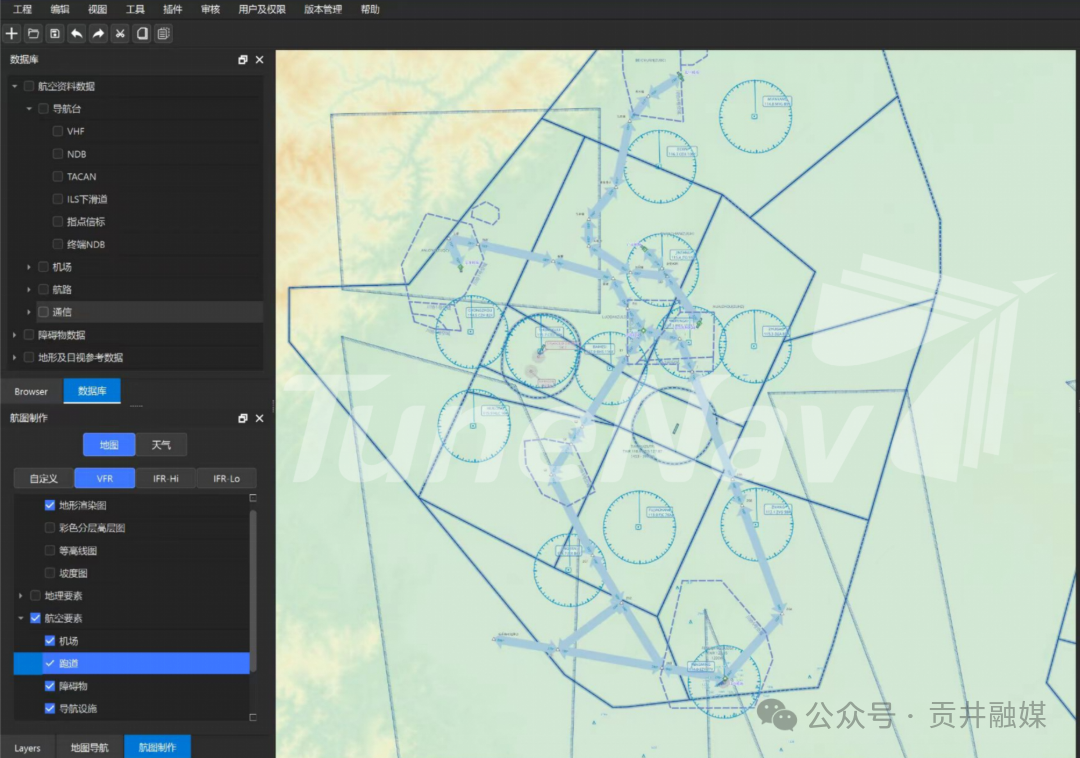This screenshot has height=758, width=1080.
Task: Enable the VHF checkbox
Action: pos(58,131)
